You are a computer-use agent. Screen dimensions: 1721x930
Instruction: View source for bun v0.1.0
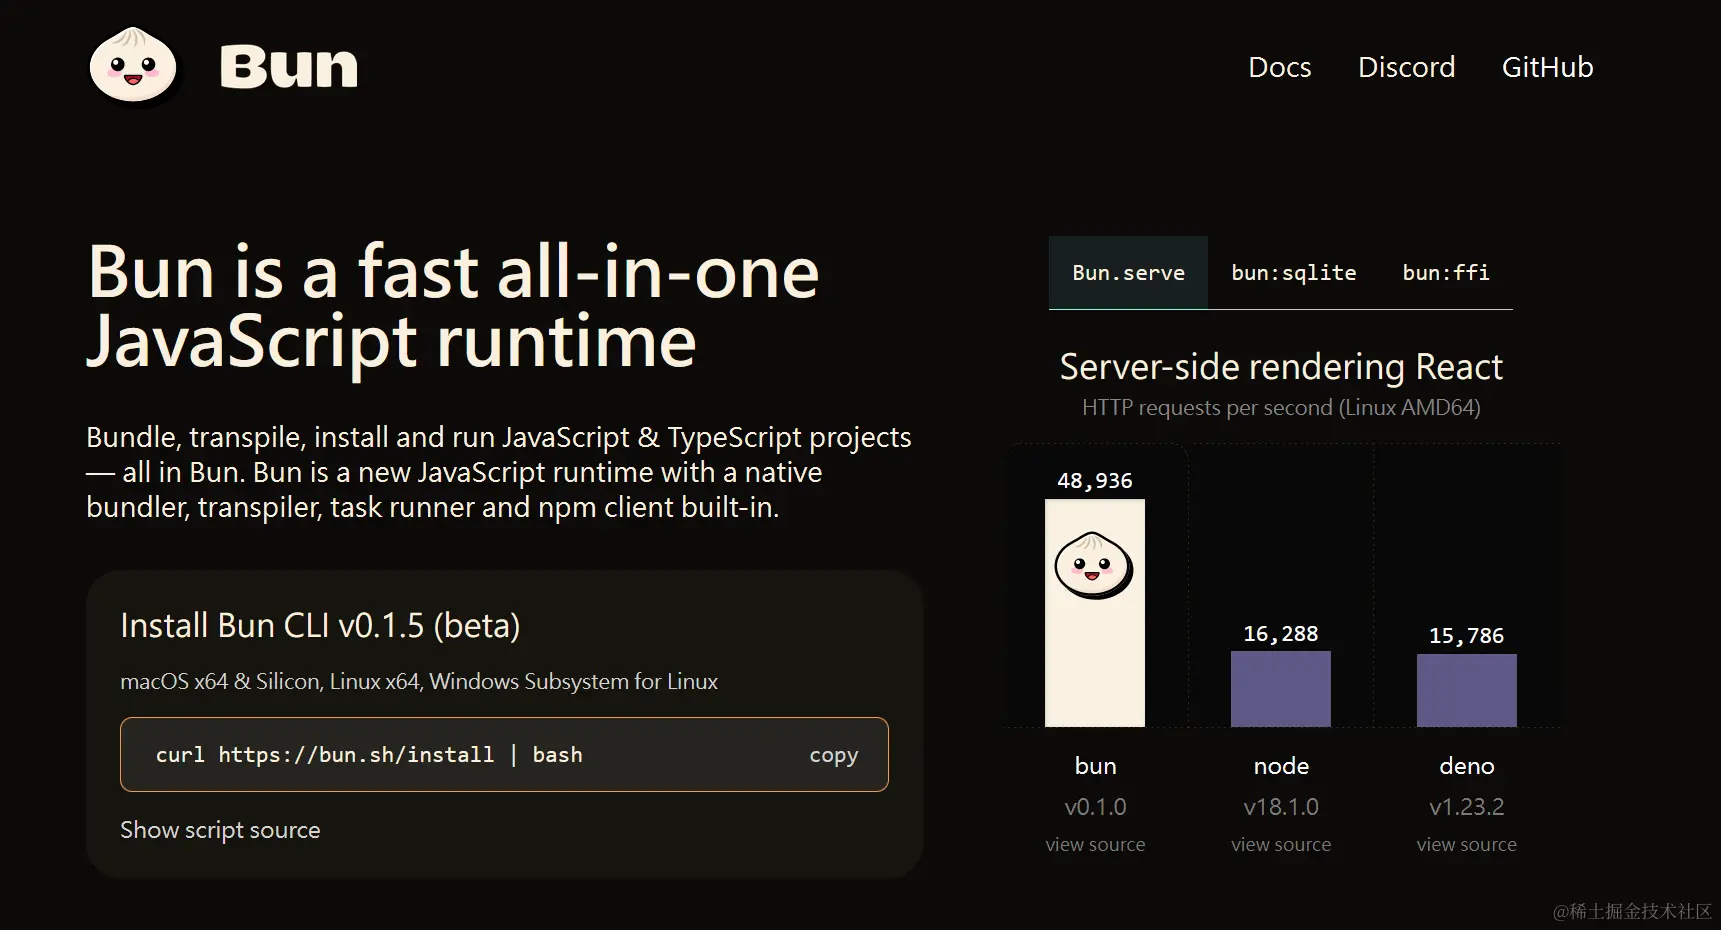coord(1095,845)
